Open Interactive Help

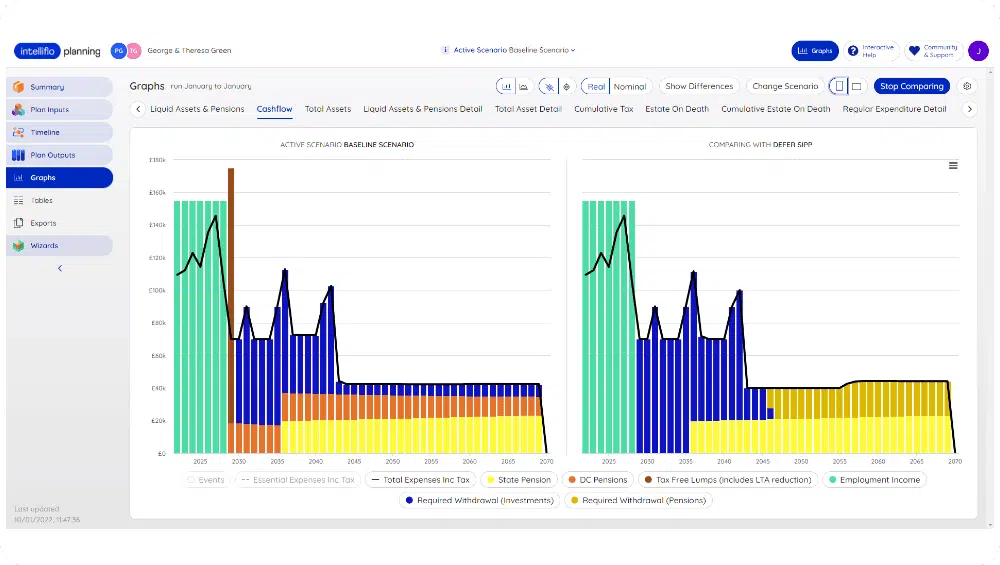coord(871,51)
